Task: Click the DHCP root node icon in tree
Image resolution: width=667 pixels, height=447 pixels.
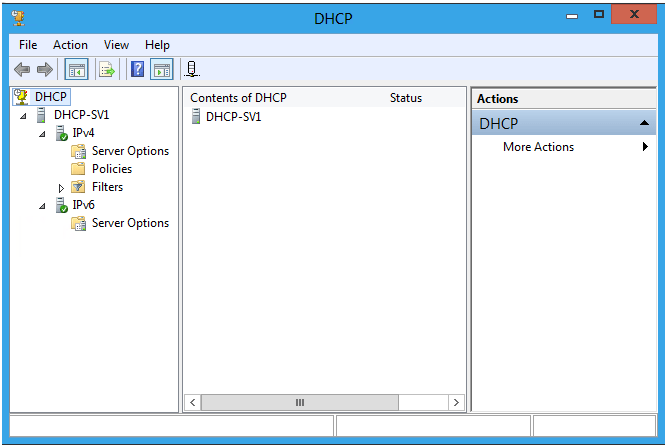Action: pos(21,97)
